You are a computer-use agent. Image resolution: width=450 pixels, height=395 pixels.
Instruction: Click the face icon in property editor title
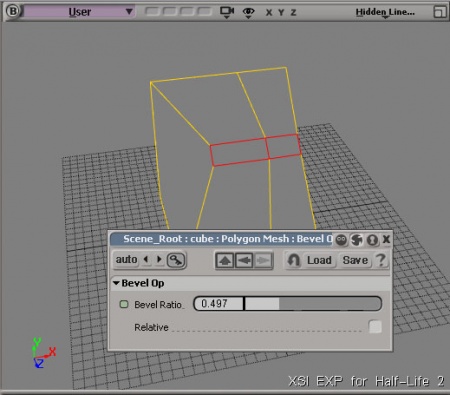coord(341,240)
